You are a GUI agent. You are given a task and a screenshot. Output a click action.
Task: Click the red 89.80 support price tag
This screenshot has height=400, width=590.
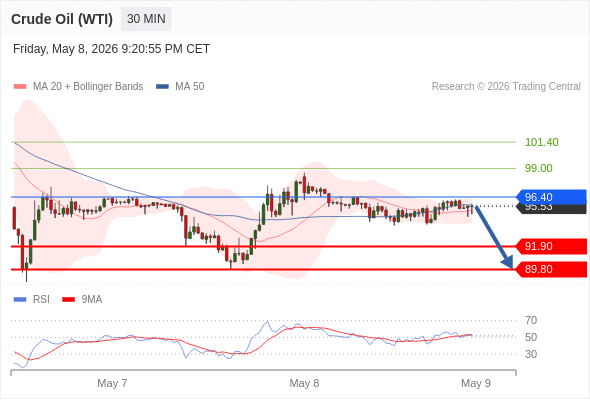[551, 269]
